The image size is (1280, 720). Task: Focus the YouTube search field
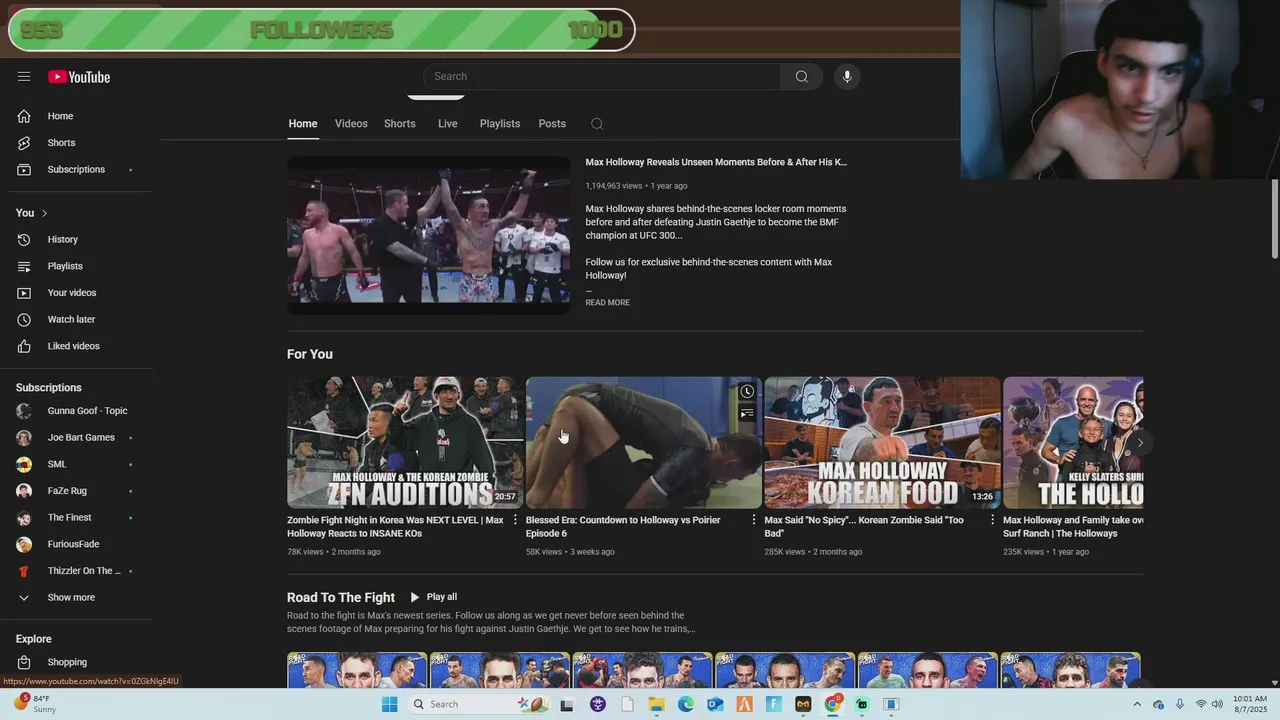[x=603, y=77]
